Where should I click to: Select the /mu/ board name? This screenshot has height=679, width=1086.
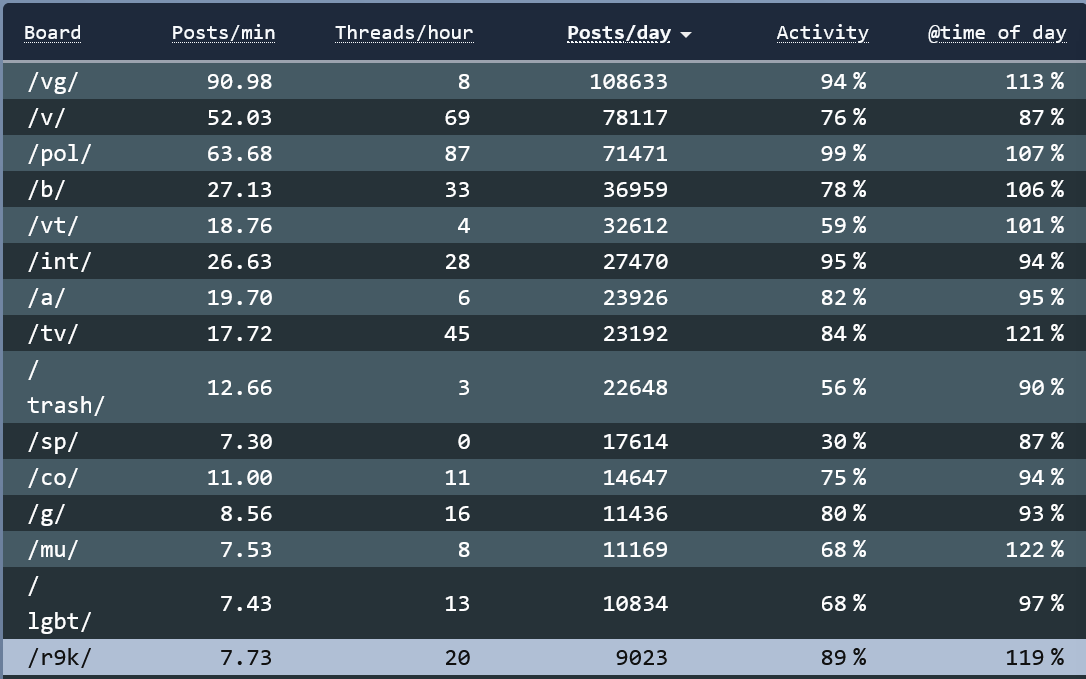tap(53, 549)
